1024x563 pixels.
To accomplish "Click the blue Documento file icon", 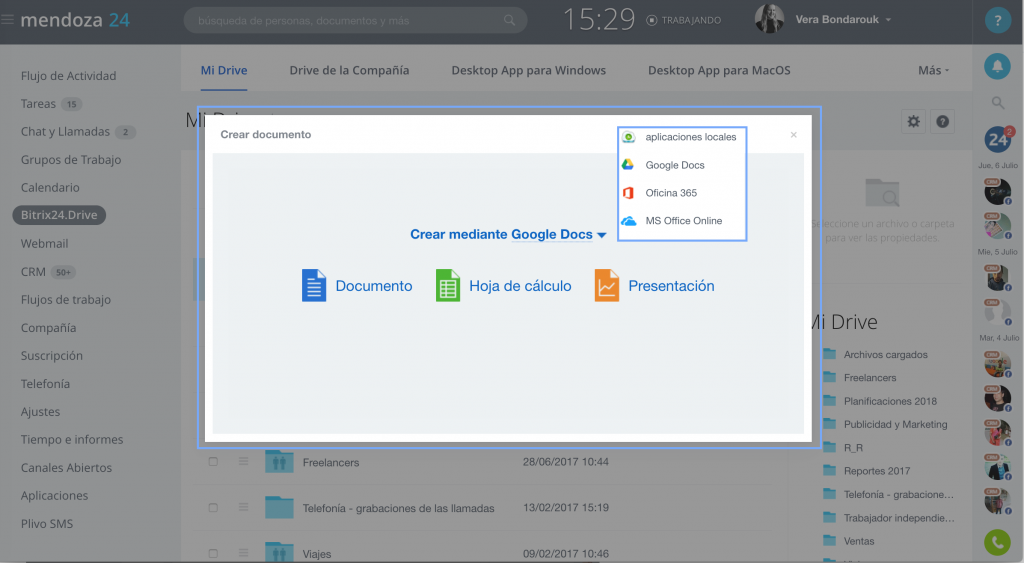I will pyautogui.click(x=313, y=285).
